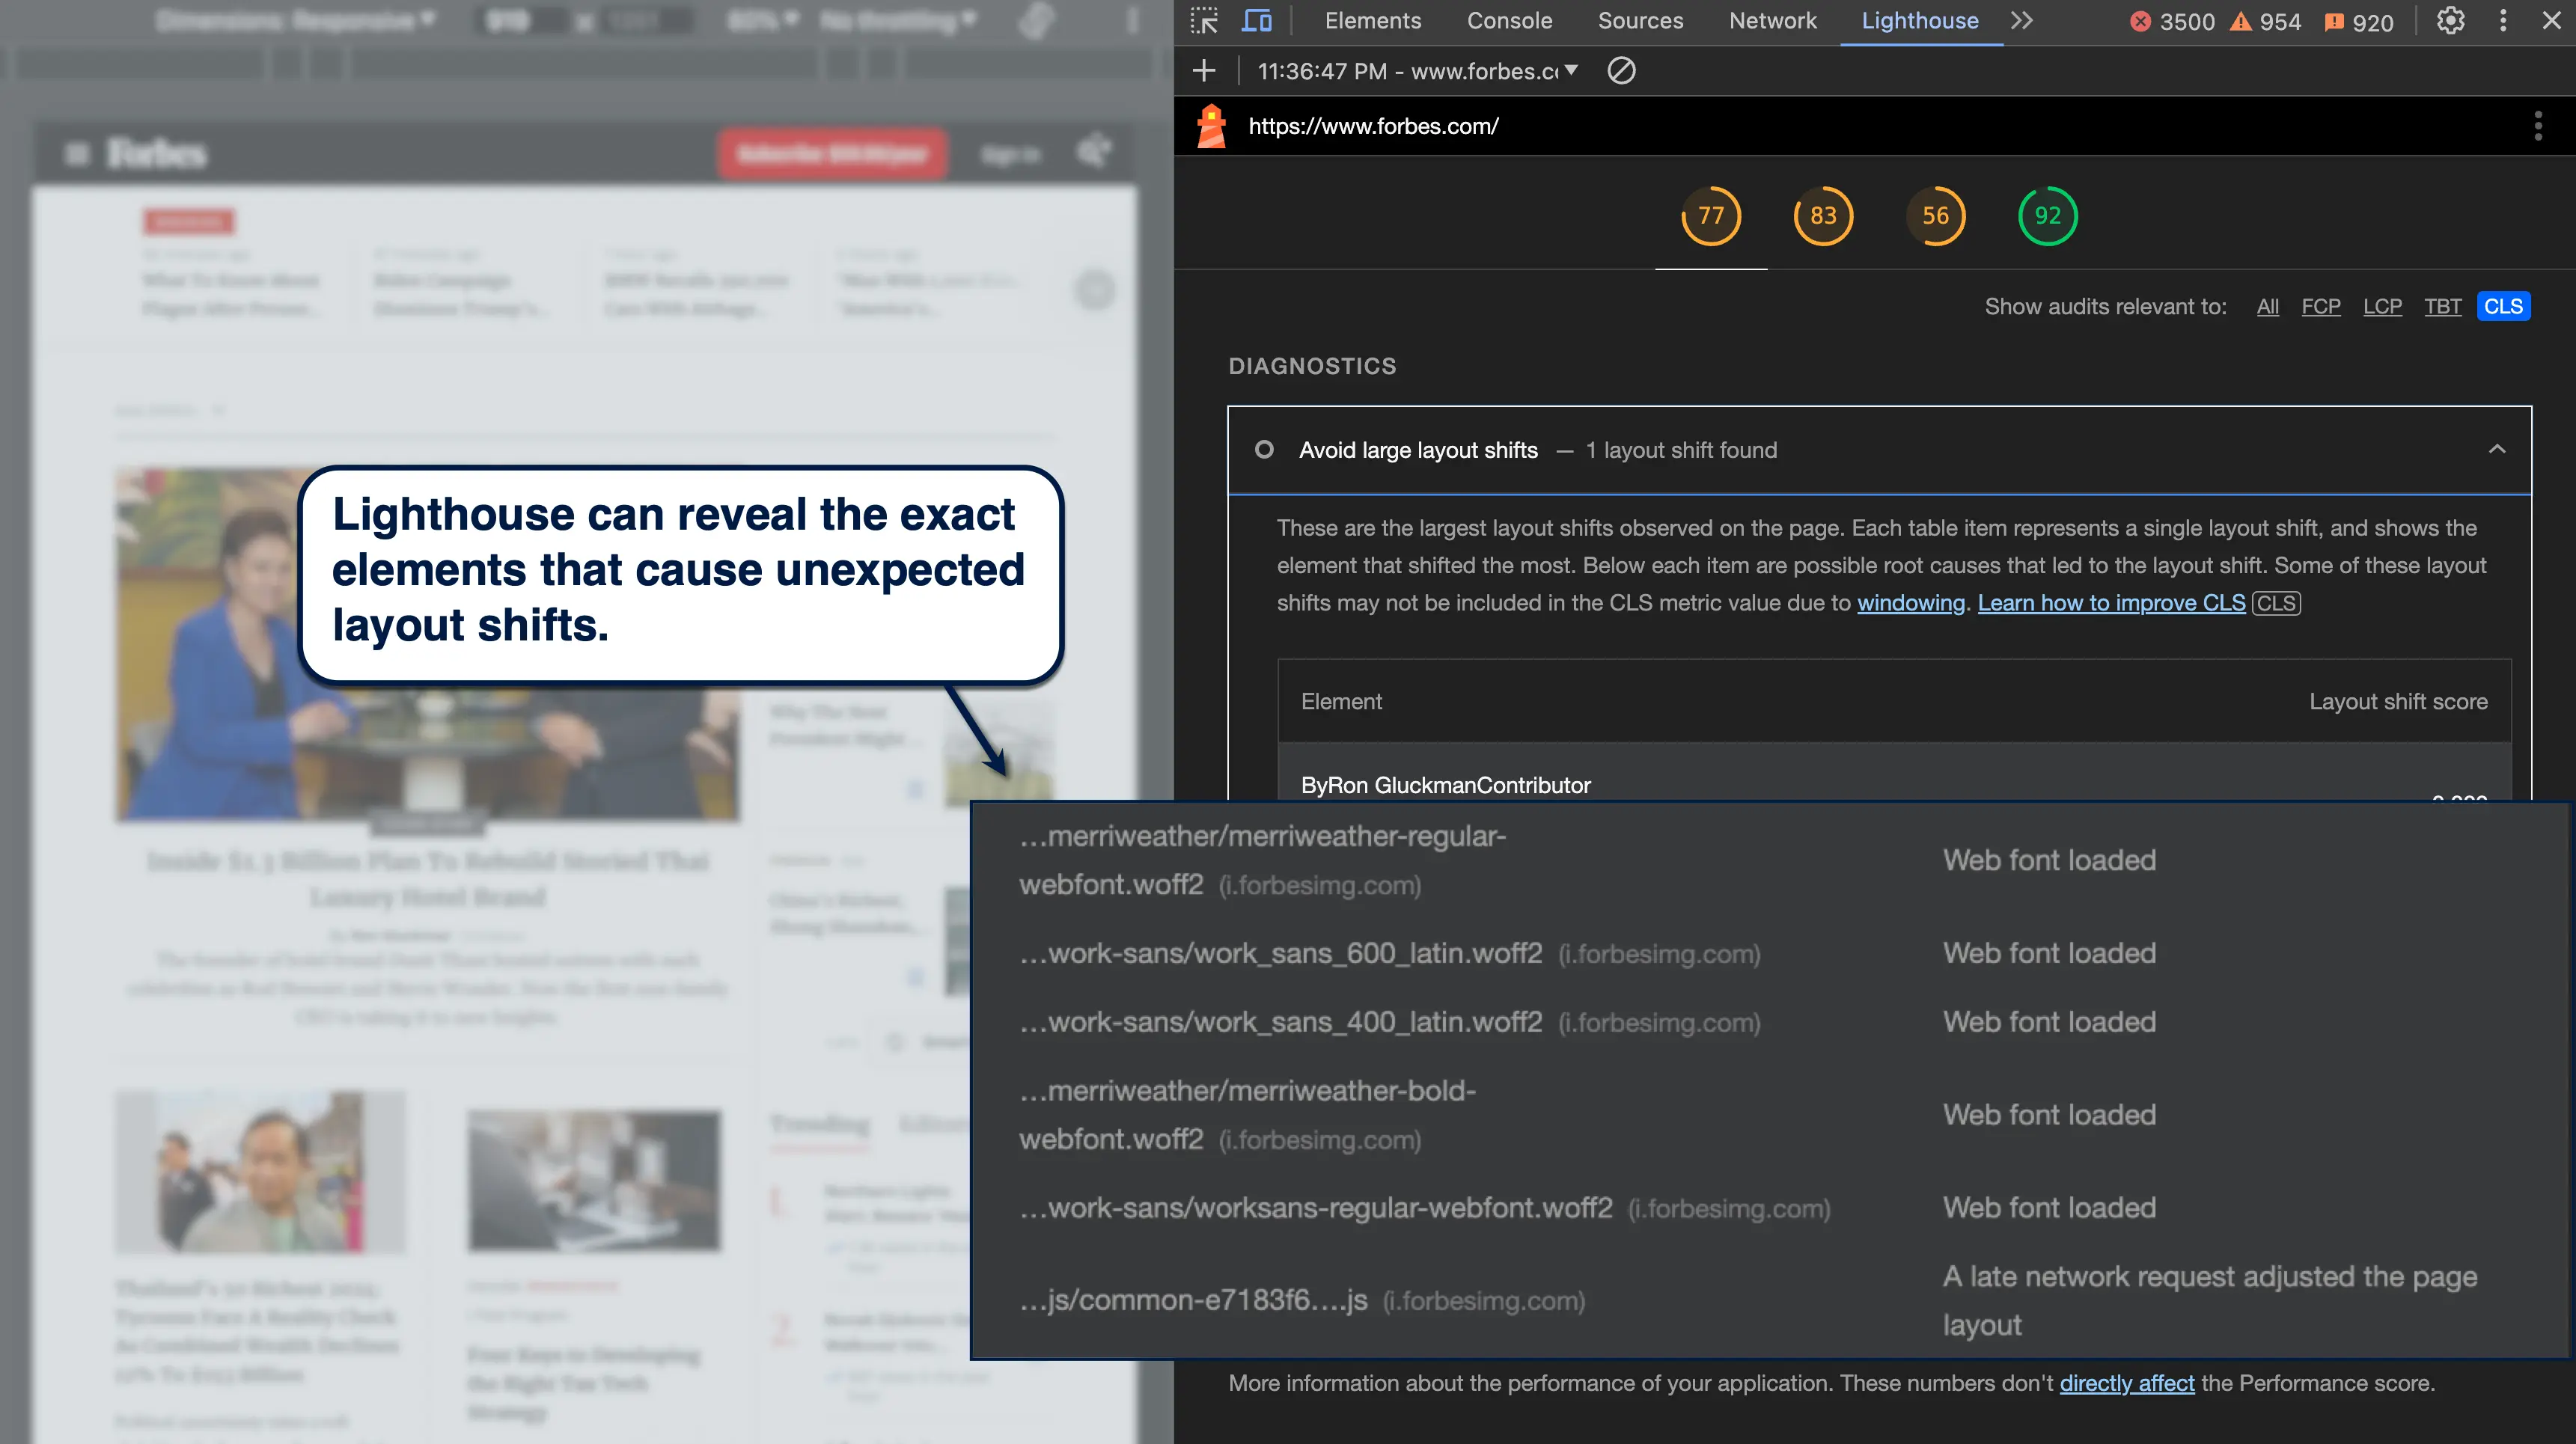Click the Avoid large layout shifts title
This screenshot has height=1444, width=2576.
click(1418, 450)
